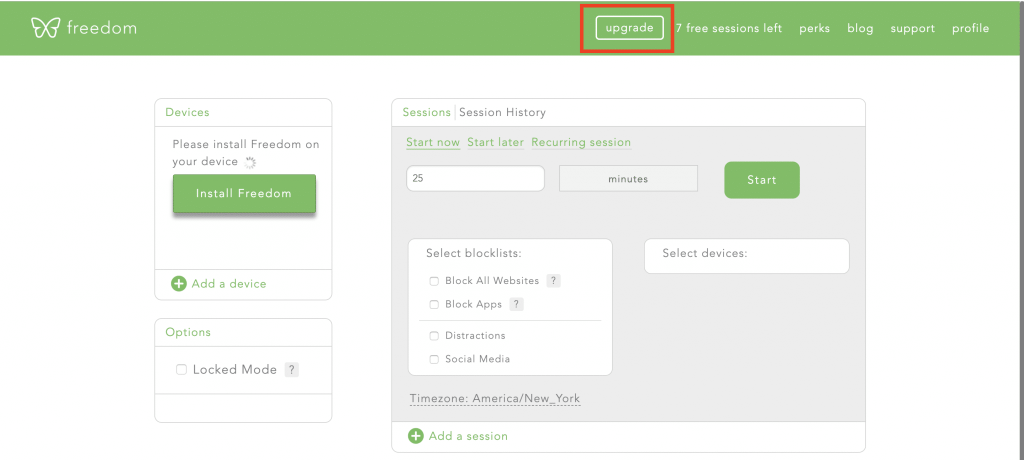1024x460 pixels.
Task: Click the upgrade button in the header
Action: [x=630, y=28]
